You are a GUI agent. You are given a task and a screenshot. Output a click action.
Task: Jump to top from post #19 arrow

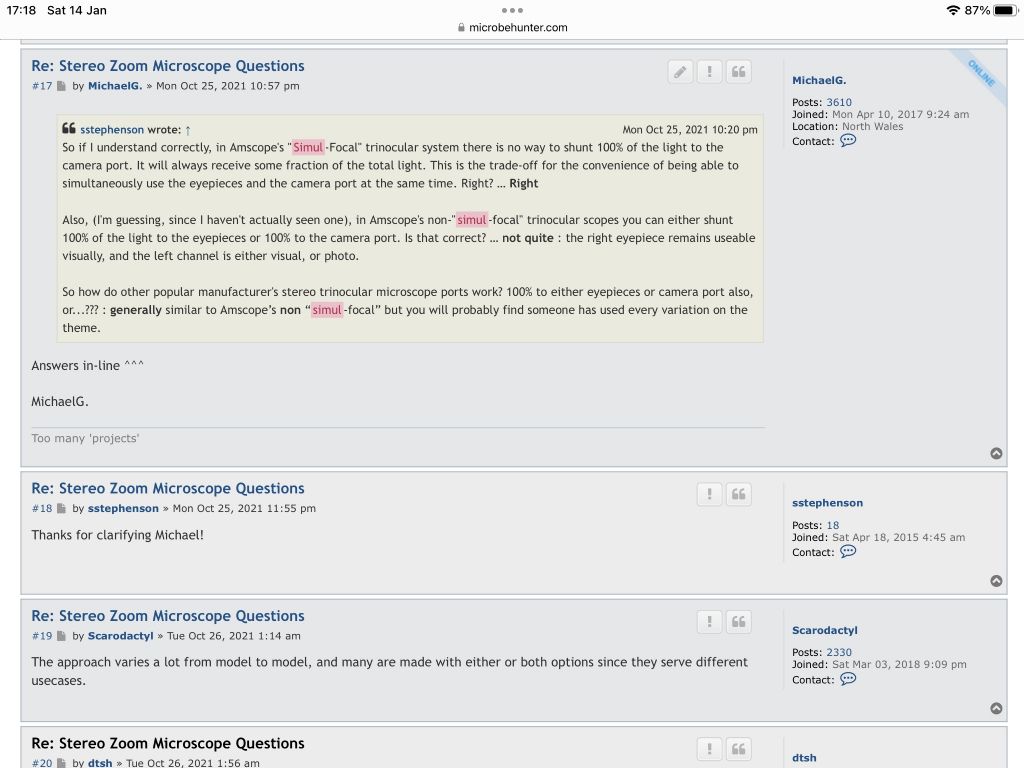pos(996,708)
